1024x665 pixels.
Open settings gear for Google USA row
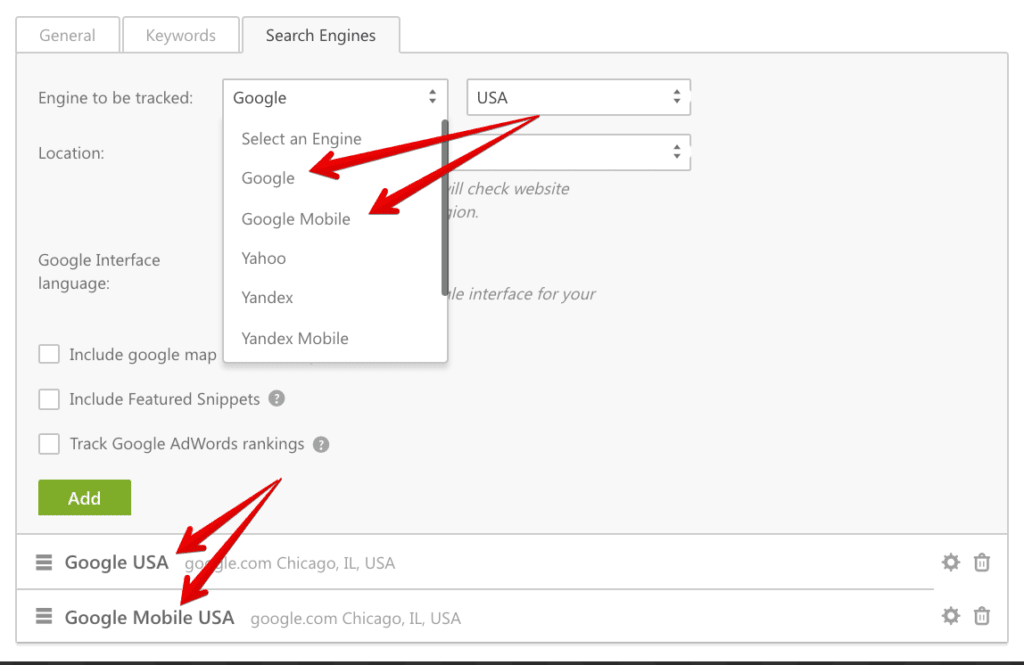950,562
